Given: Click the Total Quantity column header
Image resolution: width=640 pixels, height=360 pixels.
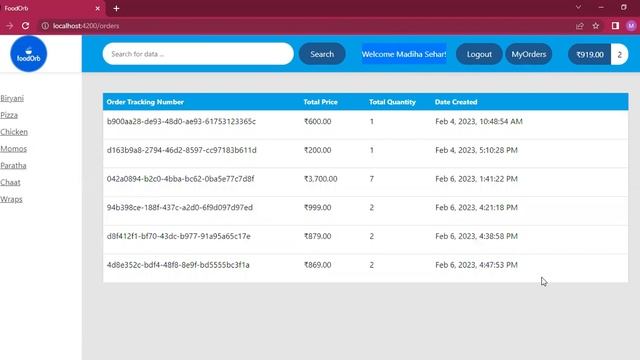Looking at the screenshot, I should pos(392,102).
